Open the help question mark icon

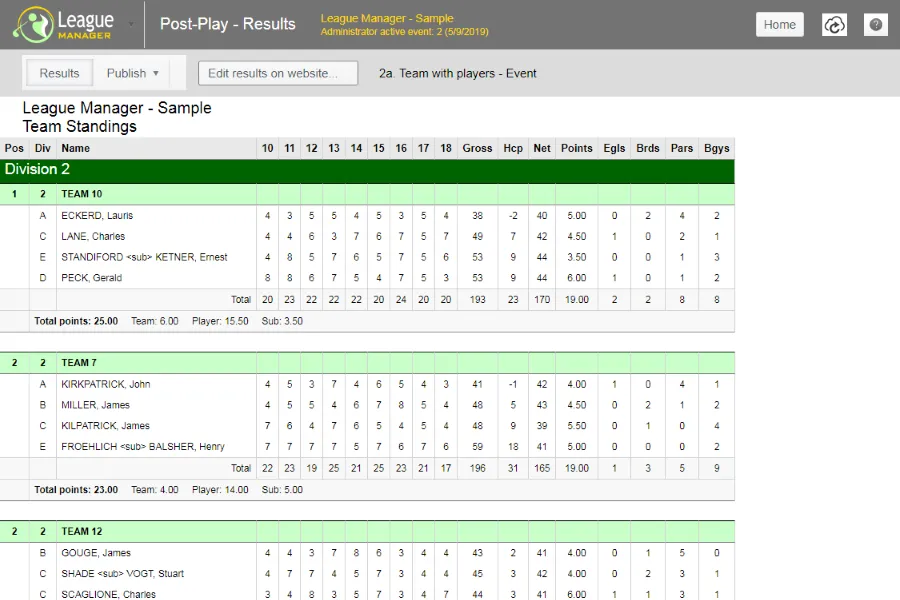click(x=876, y=25)
